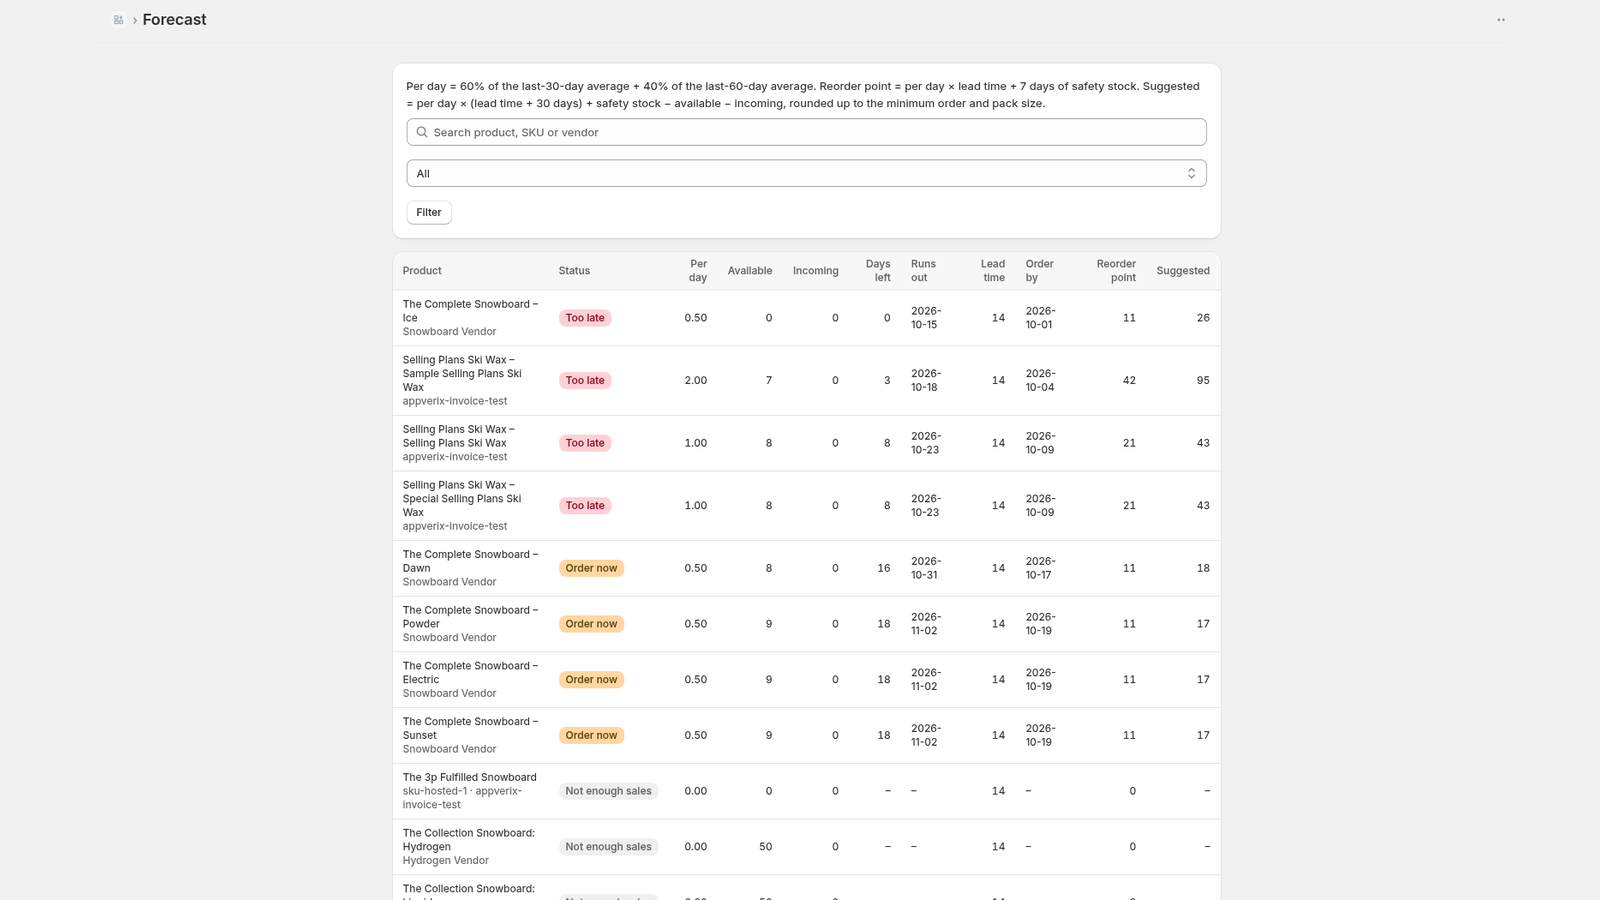Image resolution: width=1600 pixels, height=900 pixels.
Task: Click the Product column header
Action: click(422, 271)
